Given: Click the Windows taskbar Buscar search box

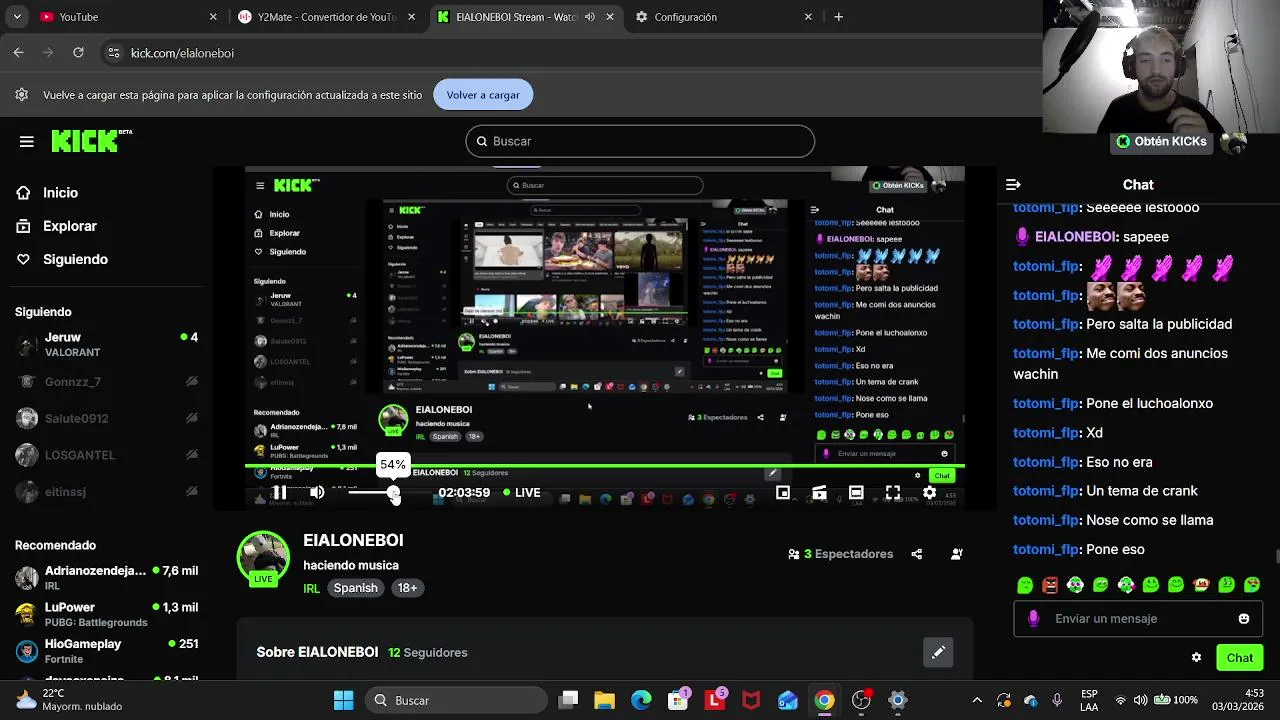Looking at the screenshot, I should click(457, 700).
